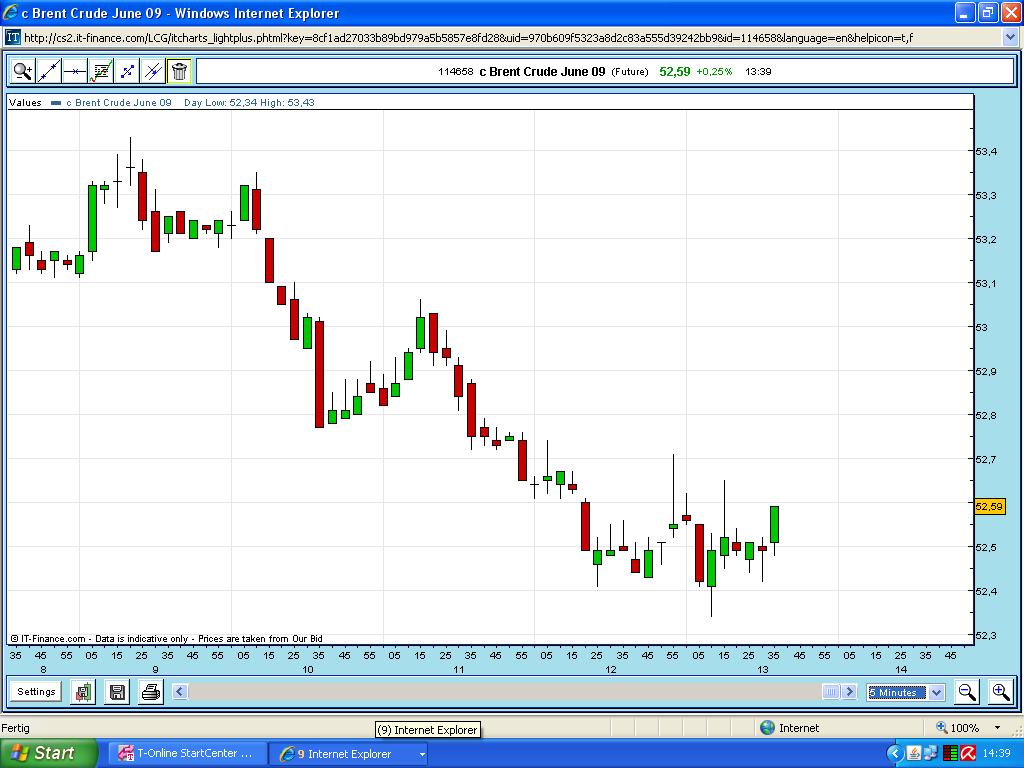Click the IE status bar zoom magnifier
This screenshot has height=768, width=1024.
pos(941,728)
